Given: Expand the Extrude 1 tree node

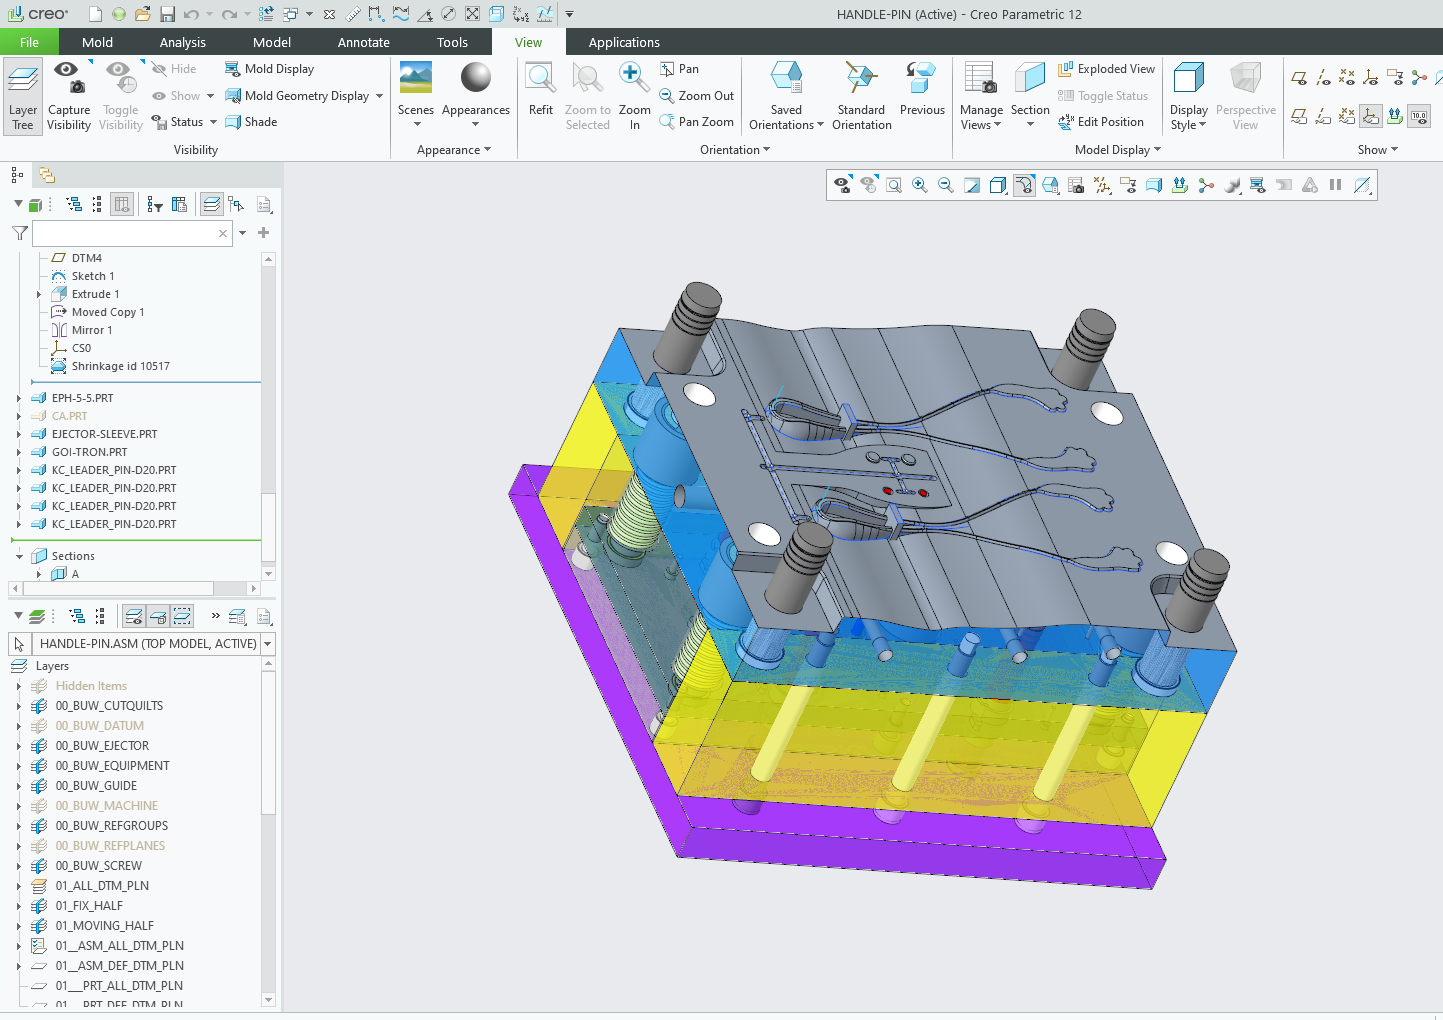Looking at the screenshot, I should 39,294.
